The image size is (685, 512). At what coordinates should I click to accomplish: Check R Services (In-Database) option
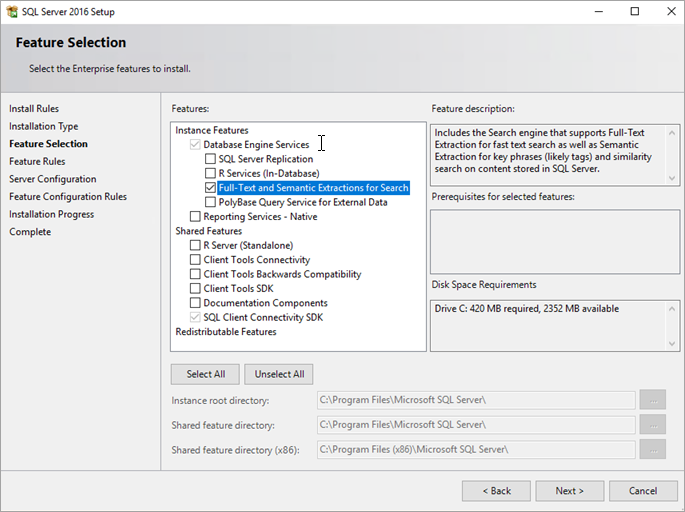pos(210,173)
